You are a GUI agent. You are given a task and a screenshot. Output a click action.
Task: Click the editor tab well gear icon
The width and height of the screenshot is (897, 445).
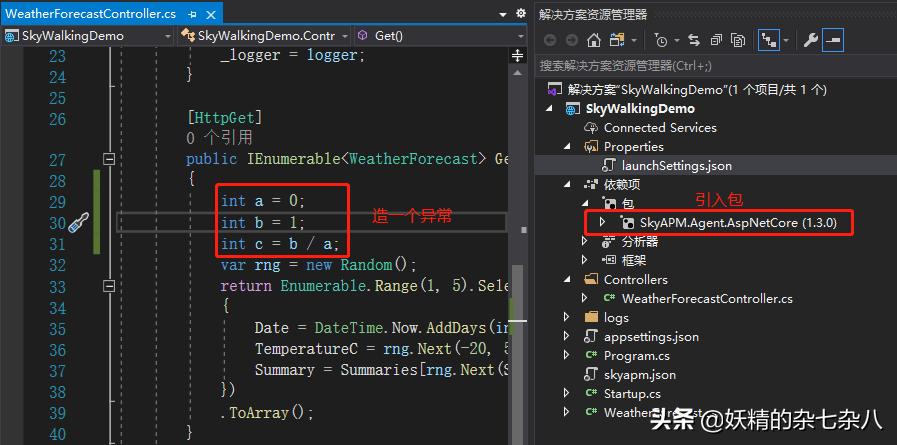(x=520, y=13)
